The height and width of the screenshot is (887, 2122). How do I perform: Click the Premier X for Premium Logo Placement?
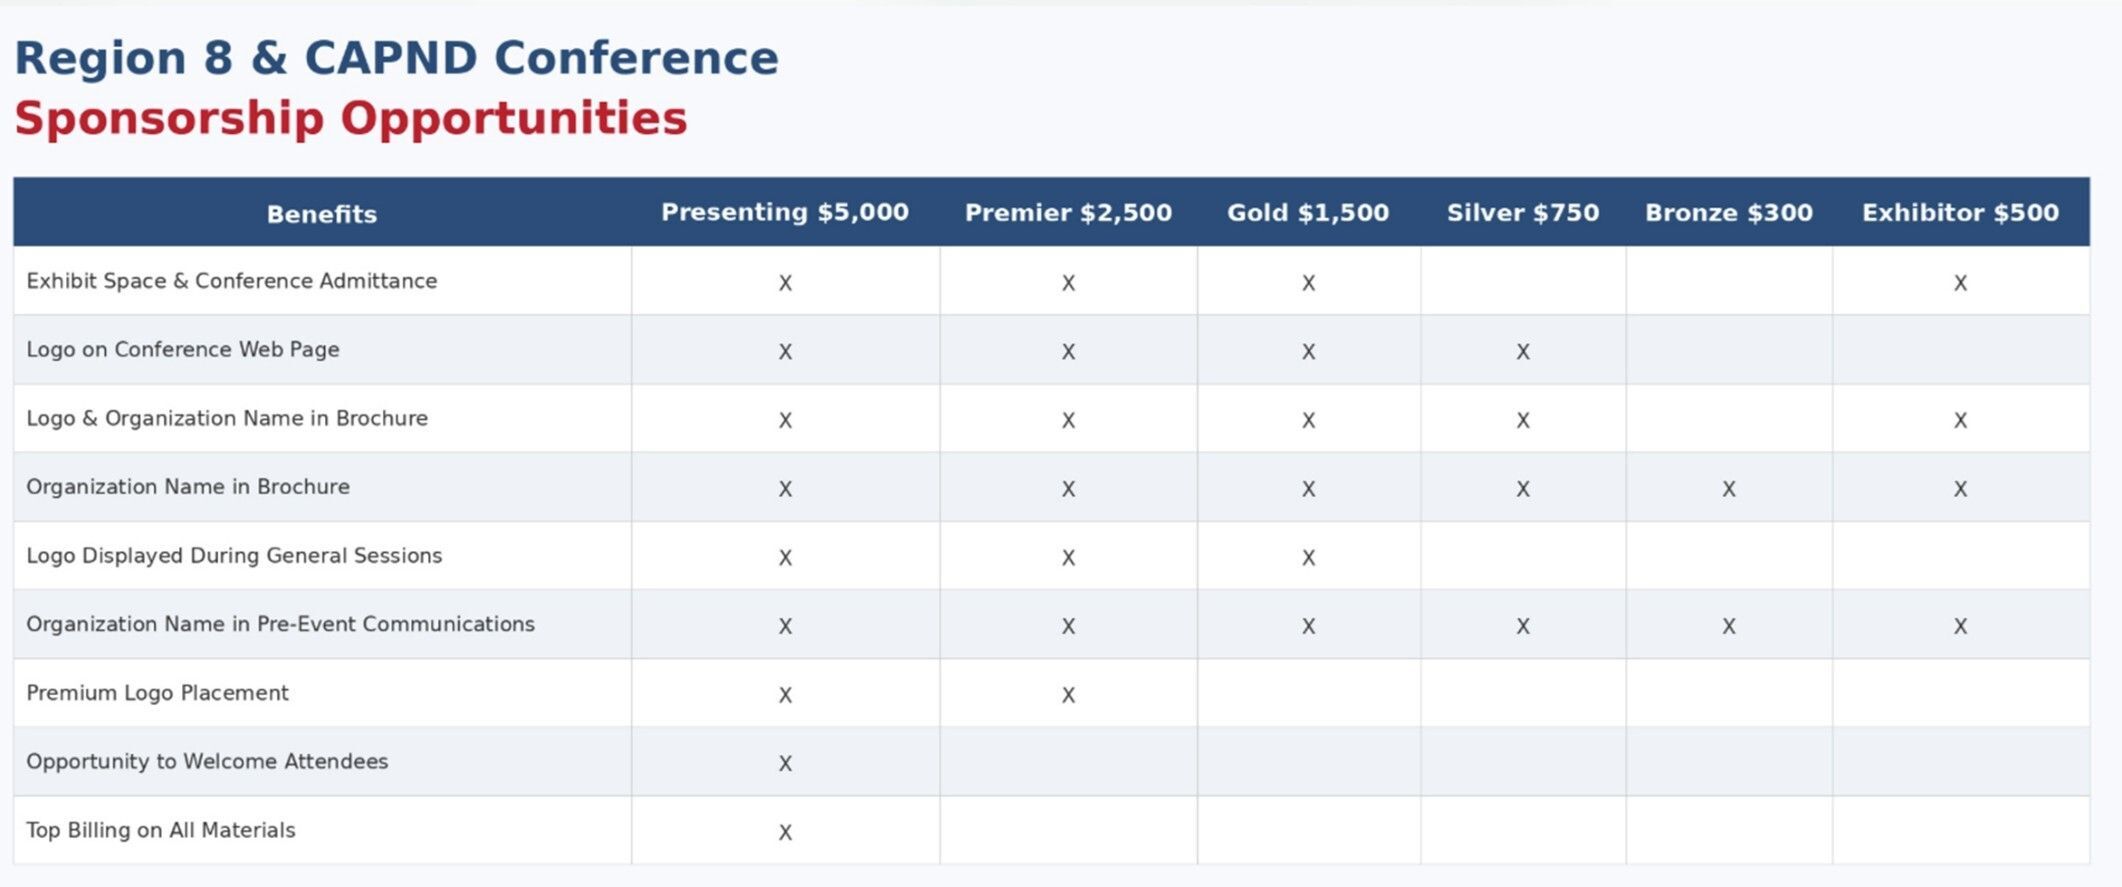pos(1068,695)
